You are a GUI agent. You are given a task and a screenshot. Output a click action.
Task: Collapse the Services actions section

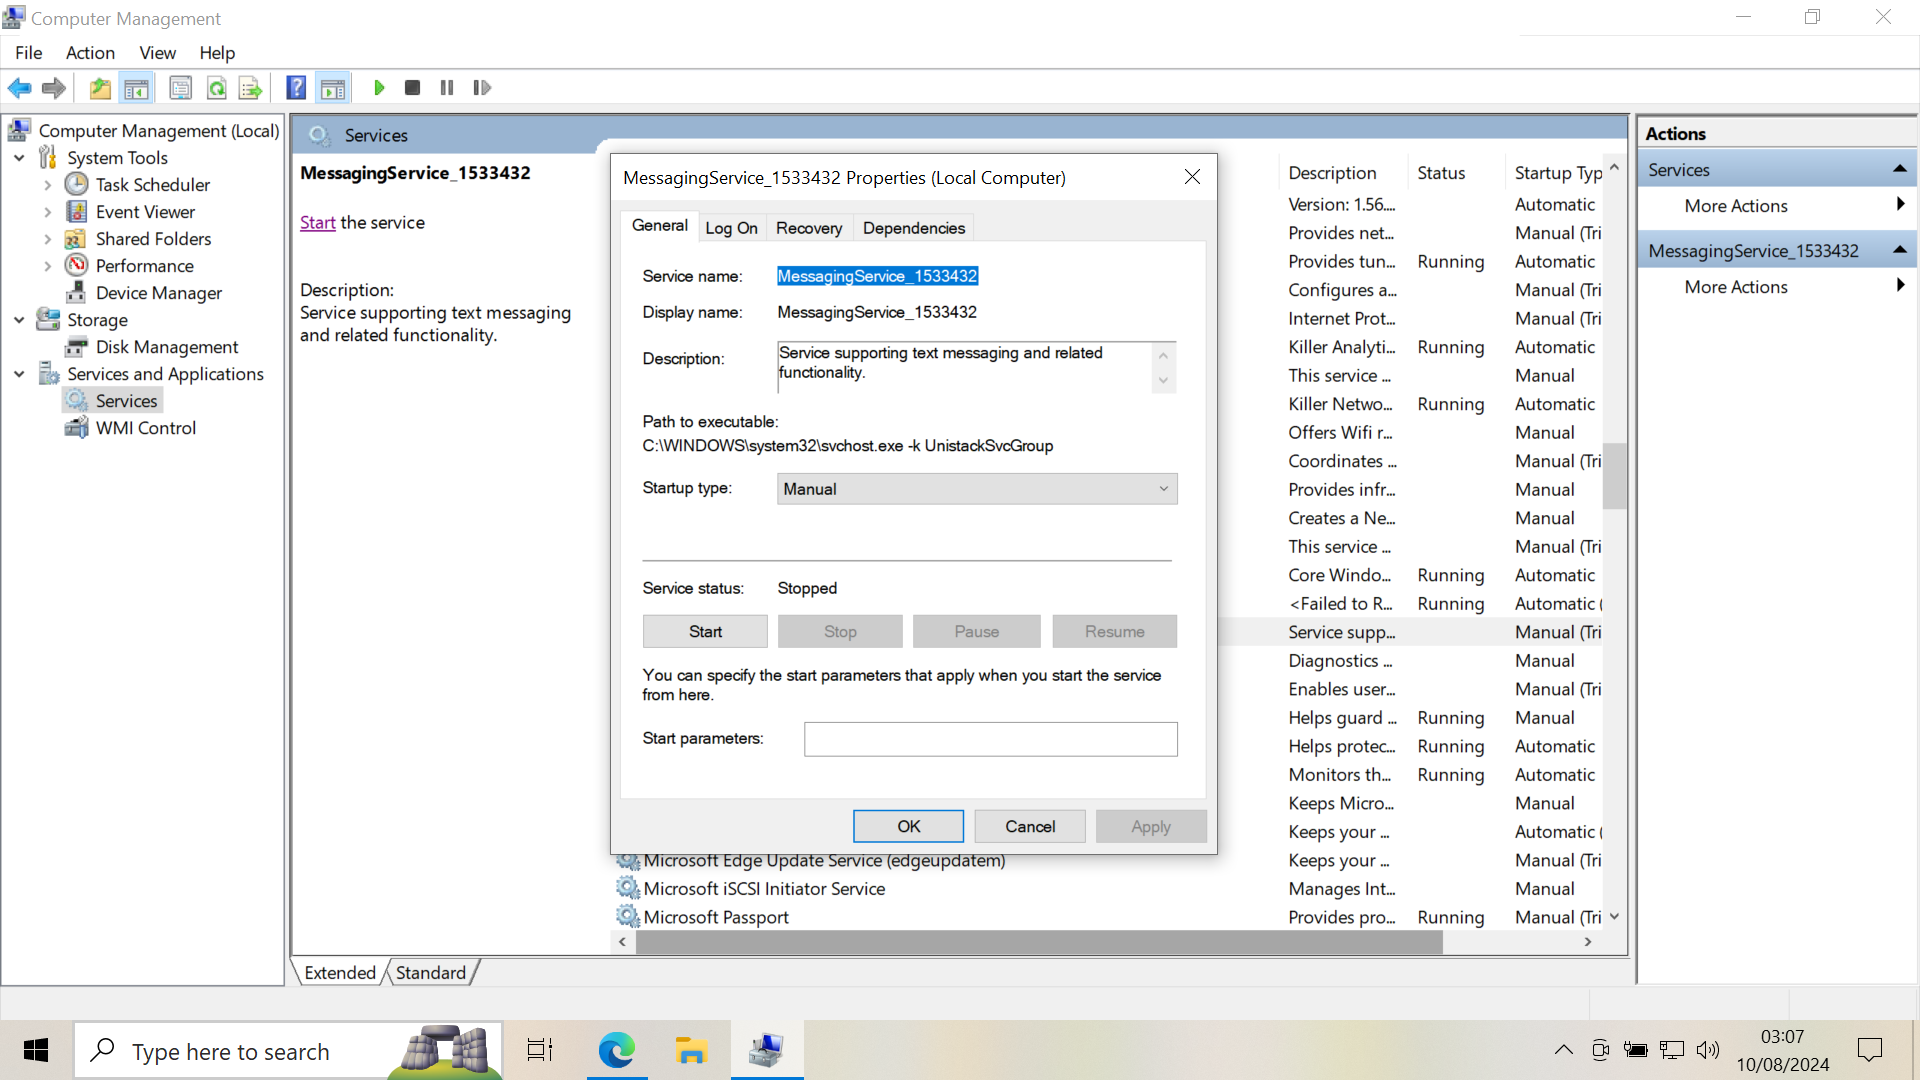(x=1899, y=170)
